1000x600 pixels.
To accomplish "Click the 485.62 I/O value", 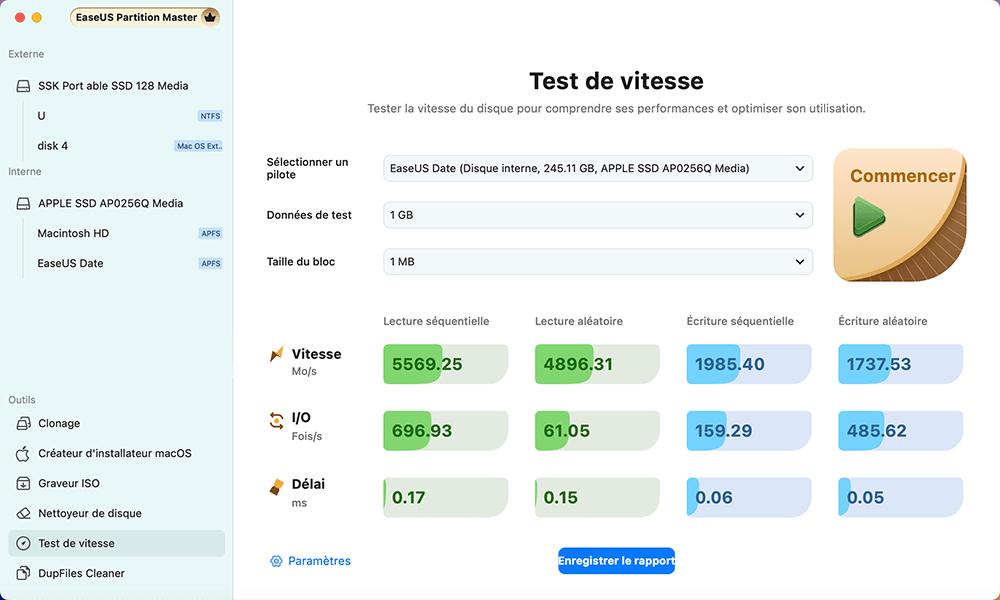I will pos(876,431).
